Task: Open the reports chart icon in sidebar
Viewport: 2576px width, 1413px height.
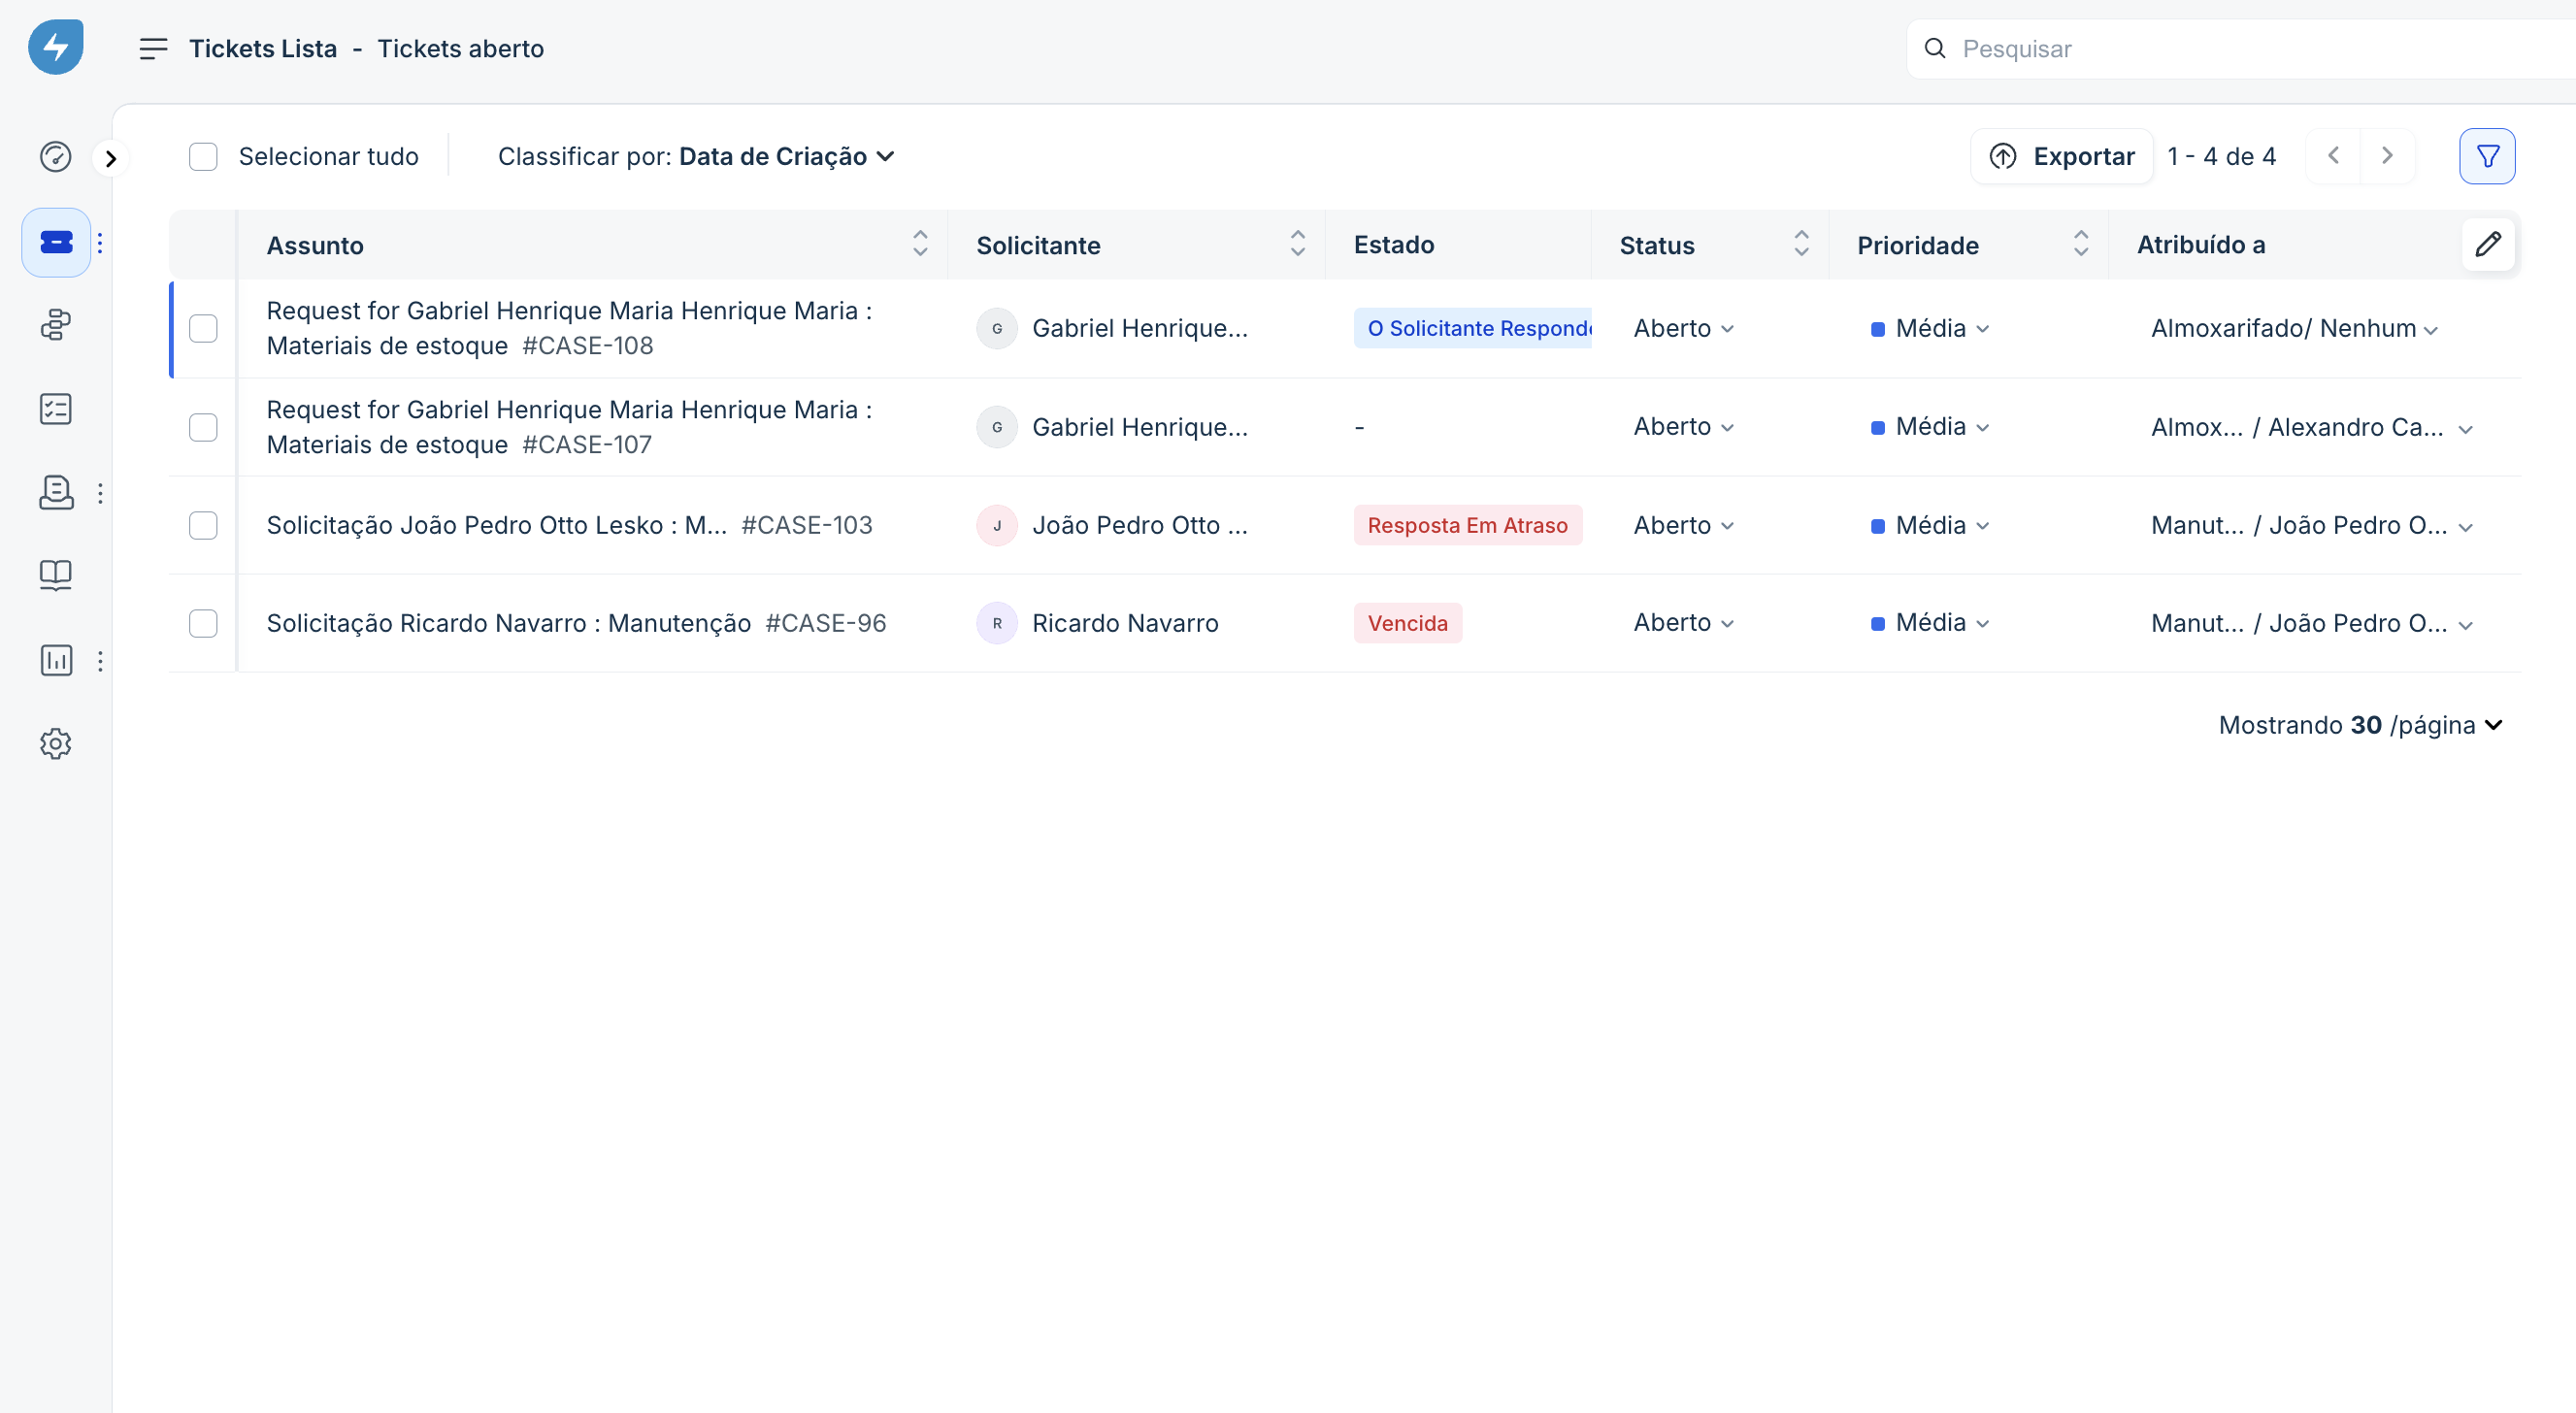Action: pyautogui.click(x=56, y=660)
